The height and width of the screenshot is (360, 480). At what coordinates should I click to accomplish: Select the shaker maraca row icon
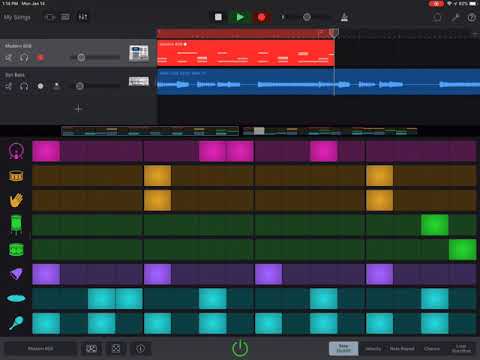16,323
